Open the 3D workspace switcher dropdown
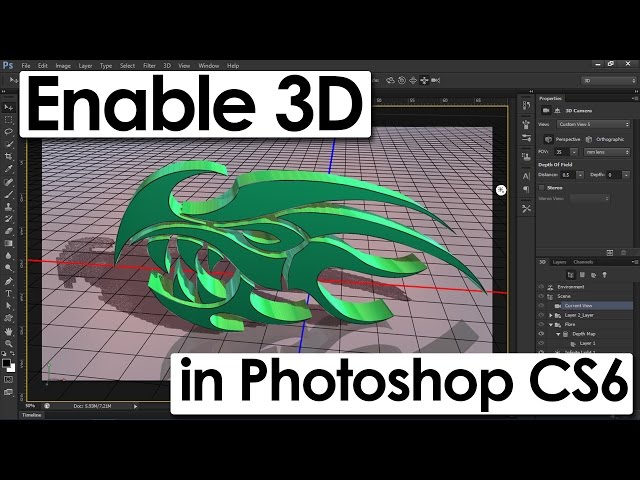 point(609,80)
